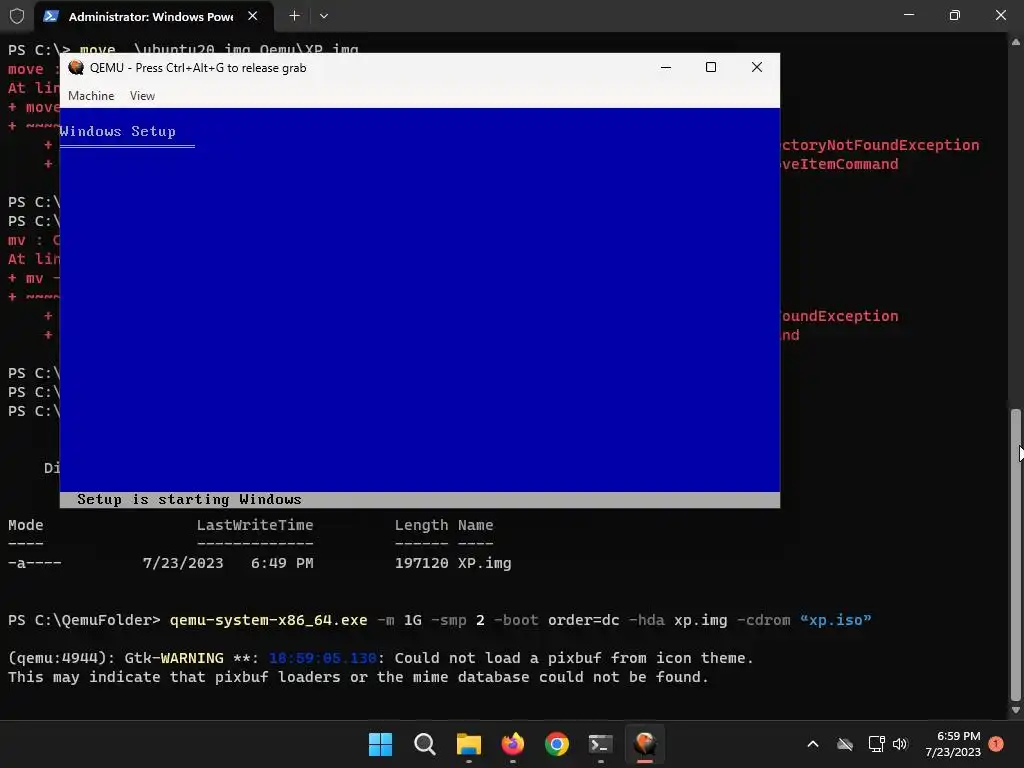Click the '197120' length value

(421, 563)
